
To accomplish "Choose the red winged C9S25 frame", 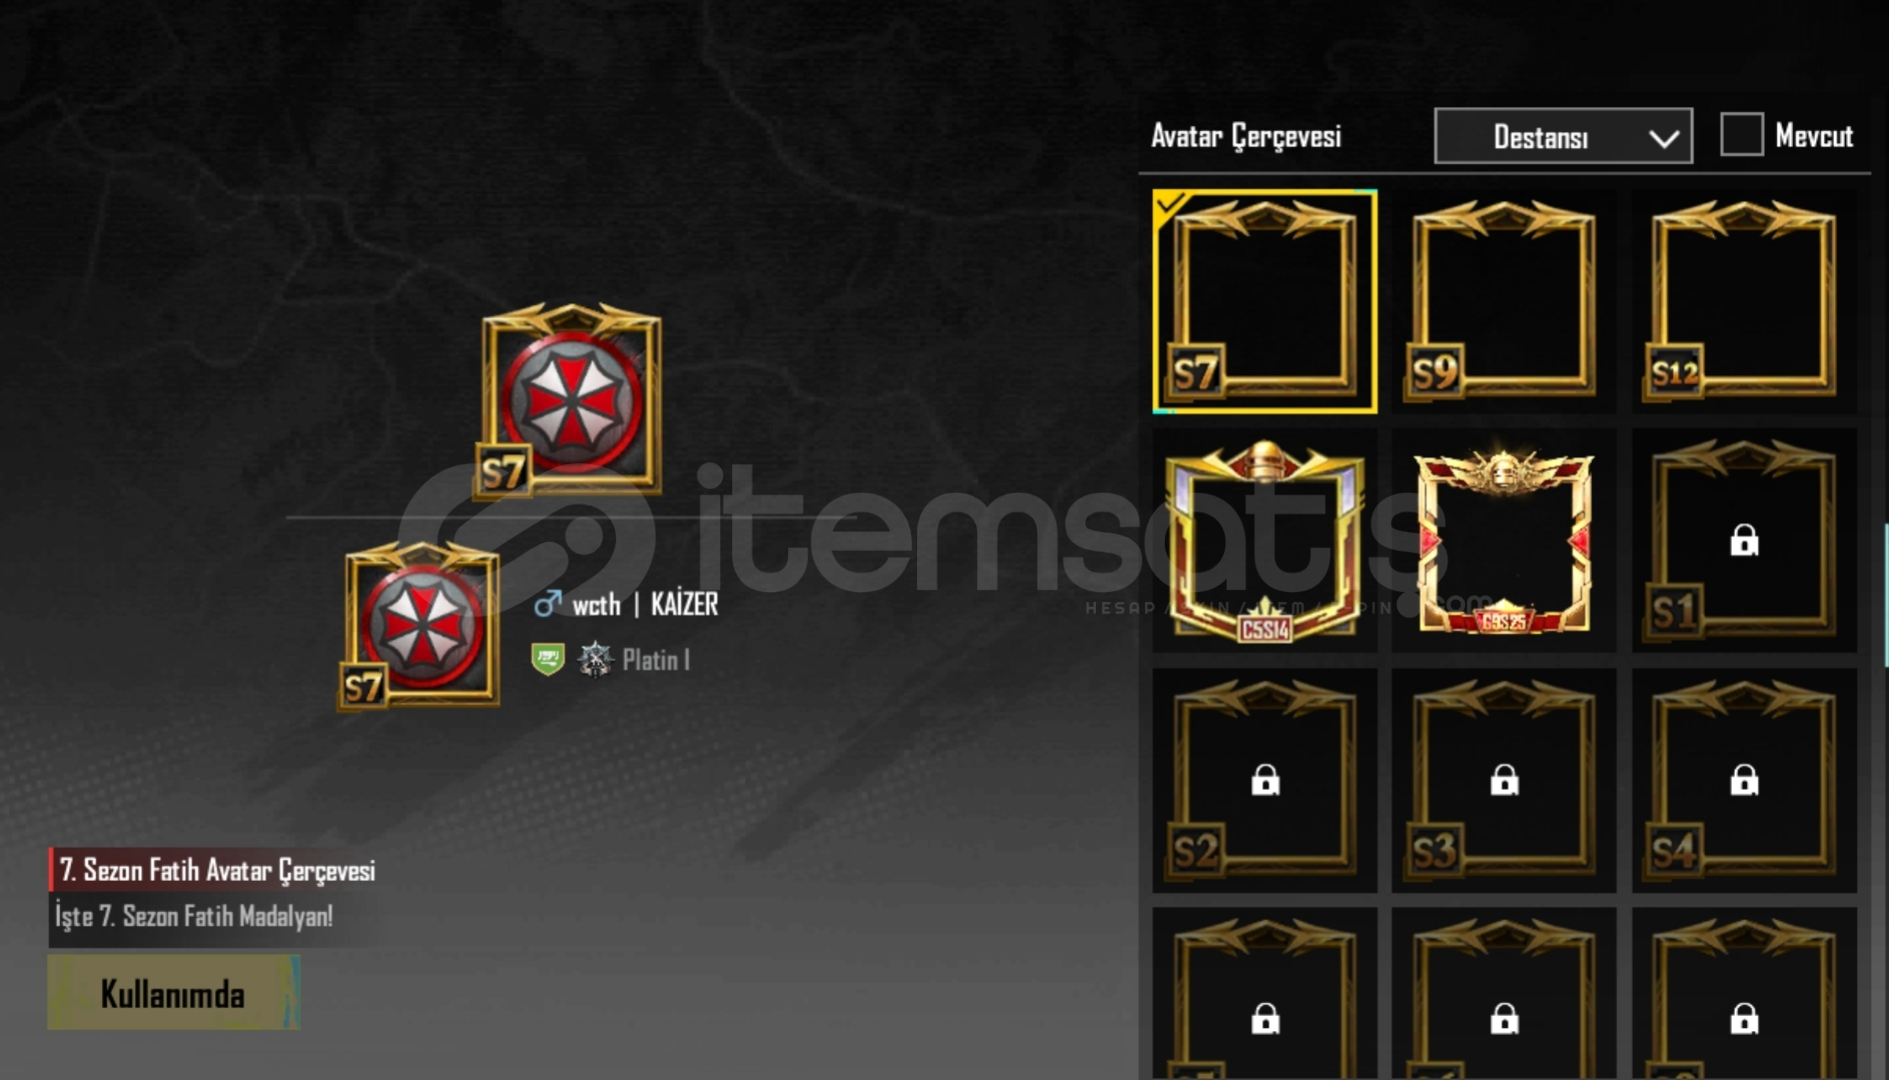I will click(1504, 541).
